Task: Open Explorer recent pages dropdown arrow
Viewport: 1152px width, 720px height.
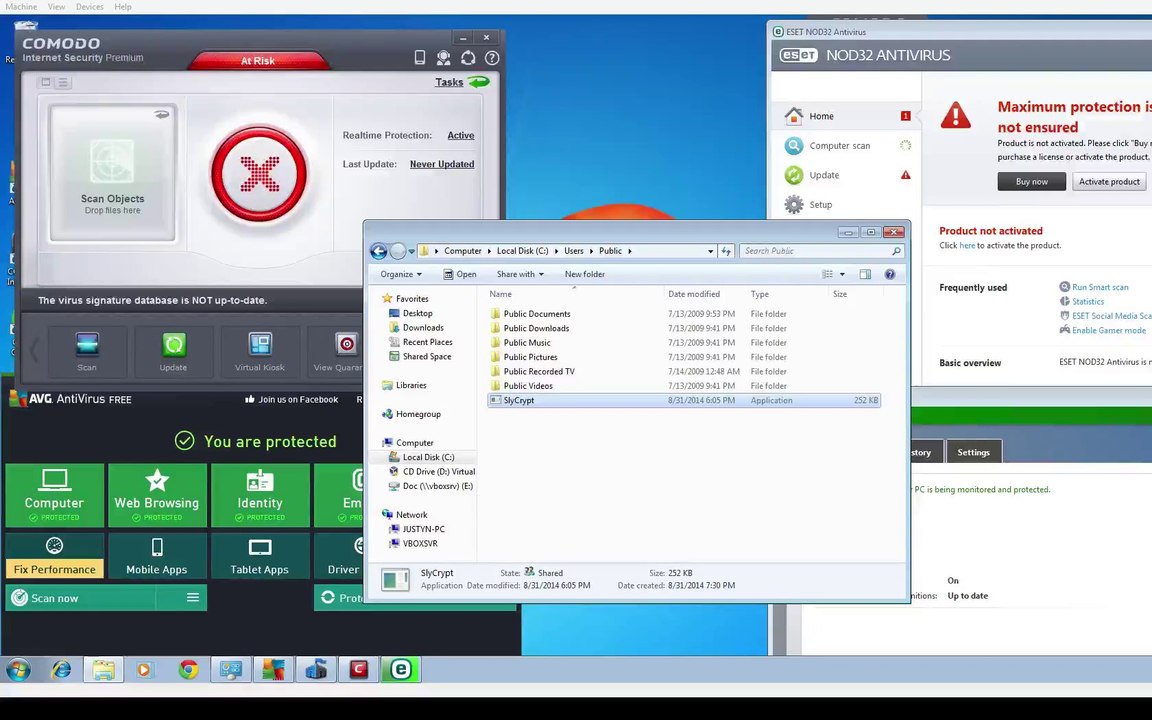Action: point(411,251)
